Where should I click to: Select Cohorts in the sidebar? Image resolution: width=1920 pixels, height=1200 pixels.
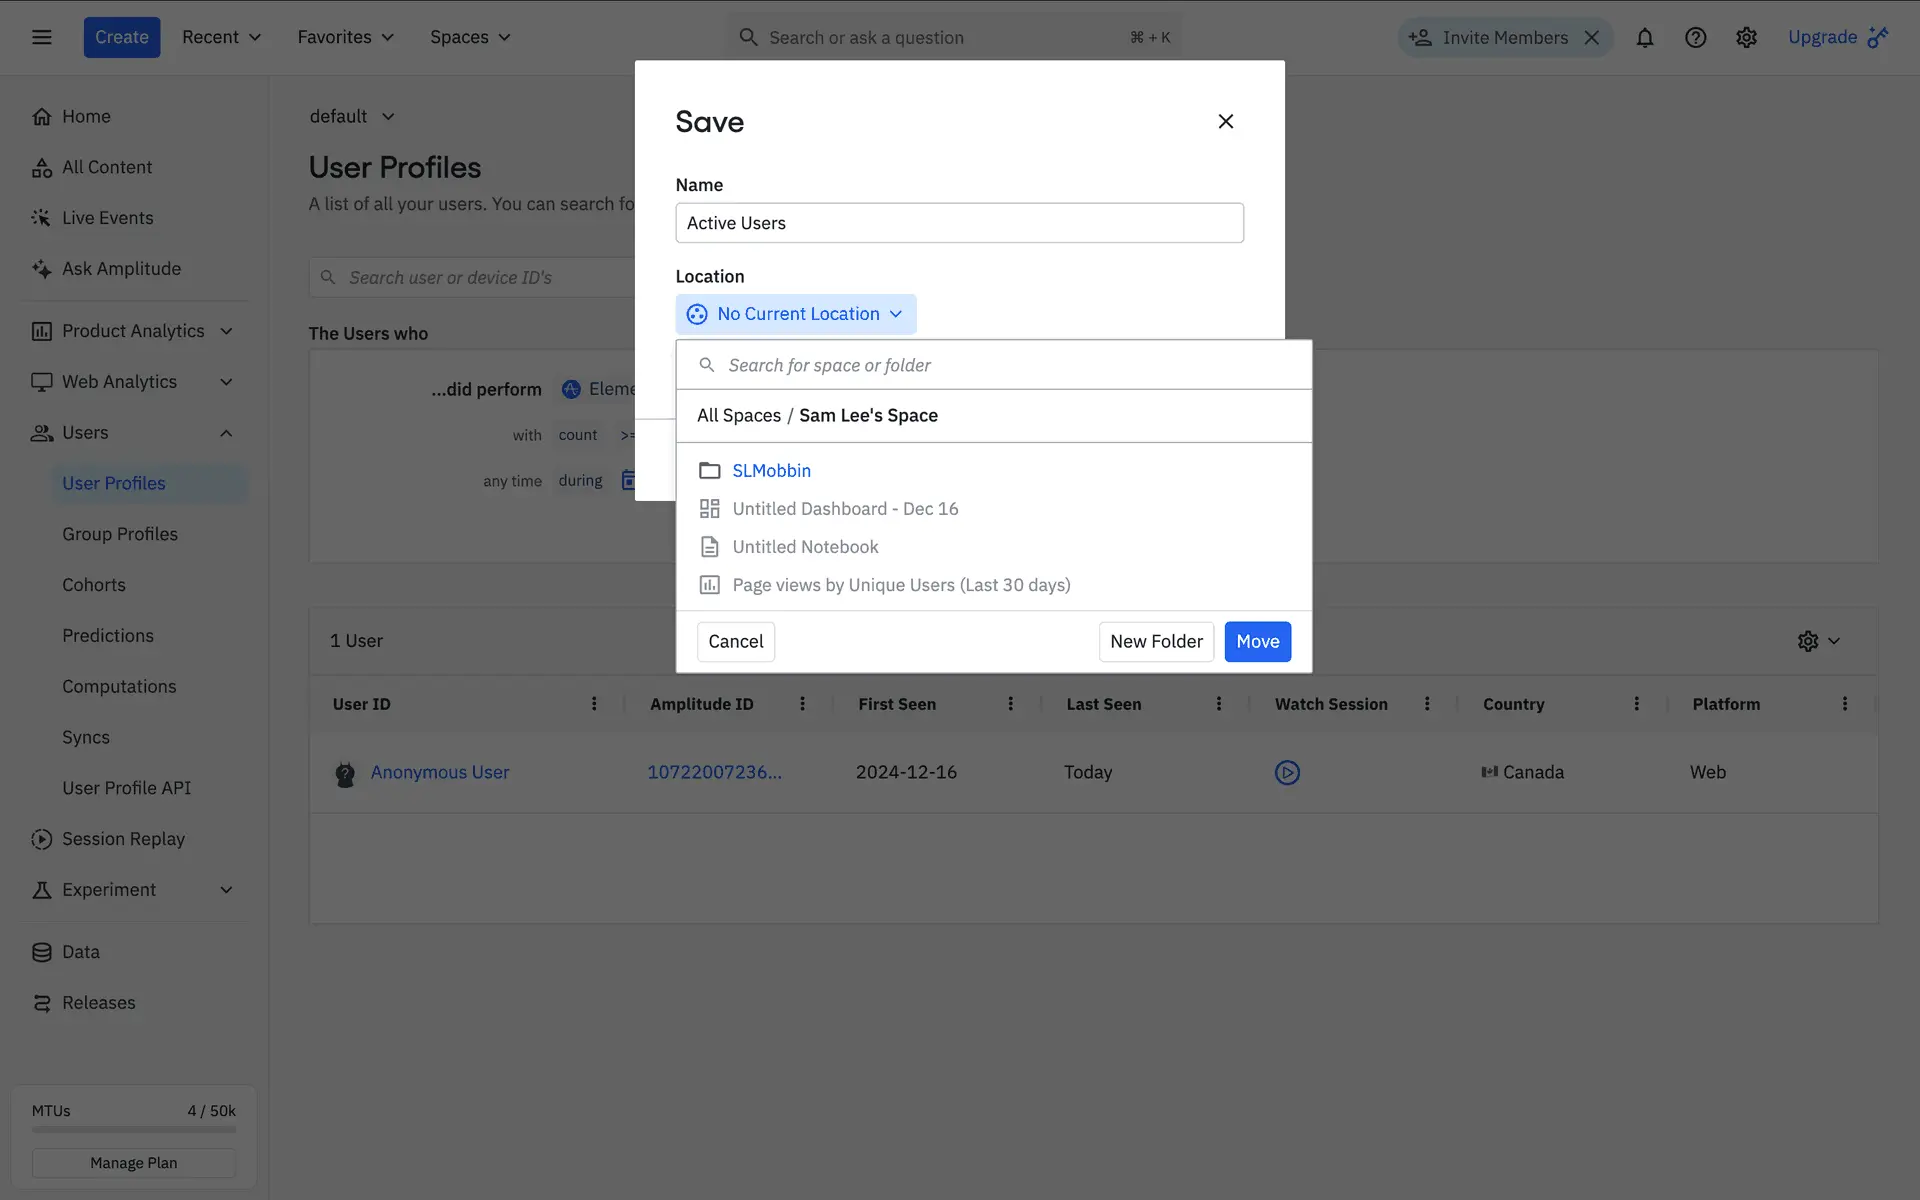[x=94, y=585]
